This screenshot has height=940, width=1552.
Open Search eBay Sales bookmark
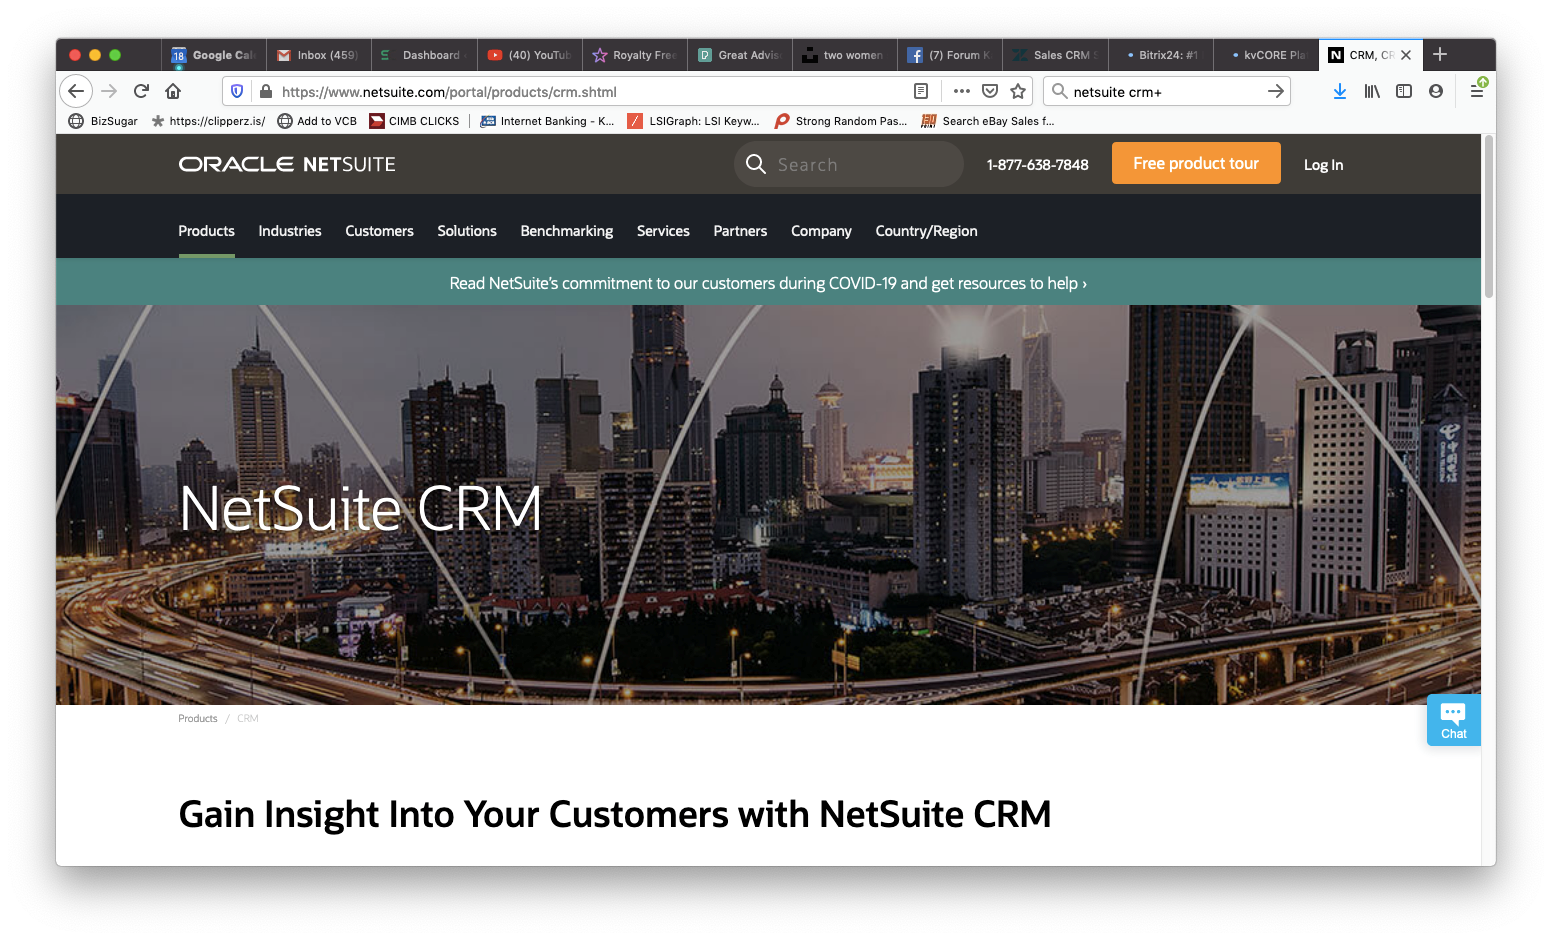(x=988, y=121)
